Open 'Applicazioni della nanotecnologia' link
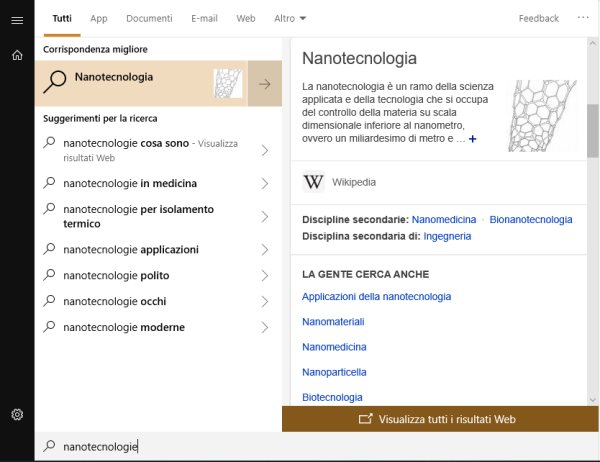600x462 pixels. click(x=377, y=297)
